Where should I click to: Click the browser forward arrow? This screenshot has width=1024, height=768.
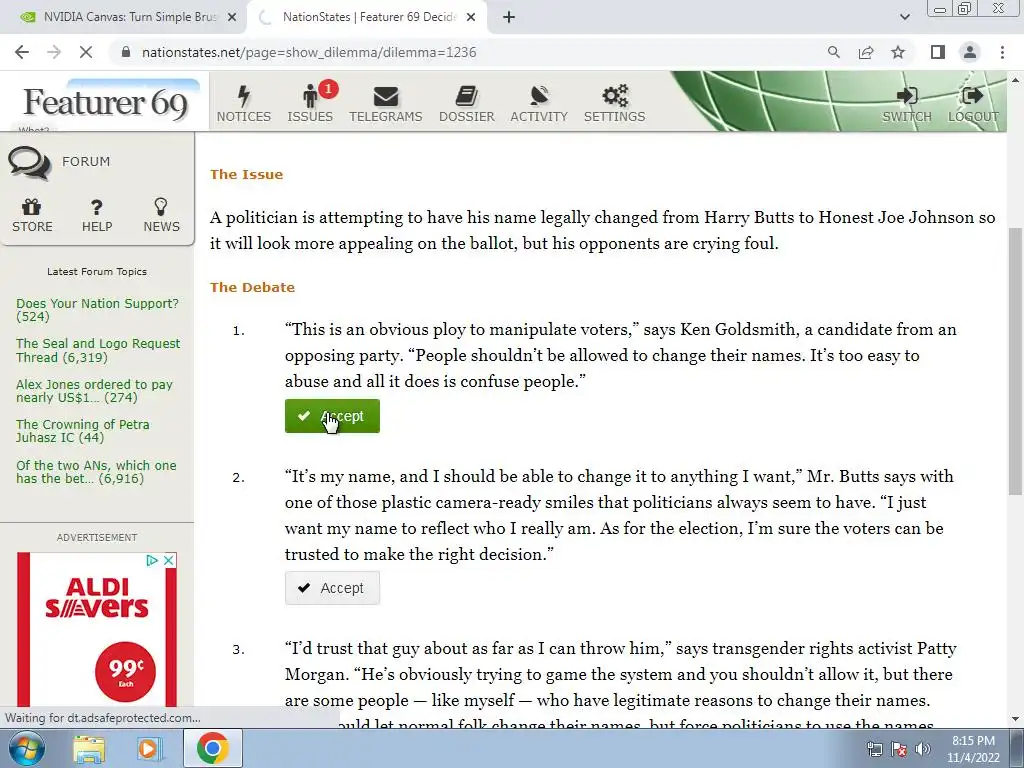pyautogui.click(x=54, y=52)
